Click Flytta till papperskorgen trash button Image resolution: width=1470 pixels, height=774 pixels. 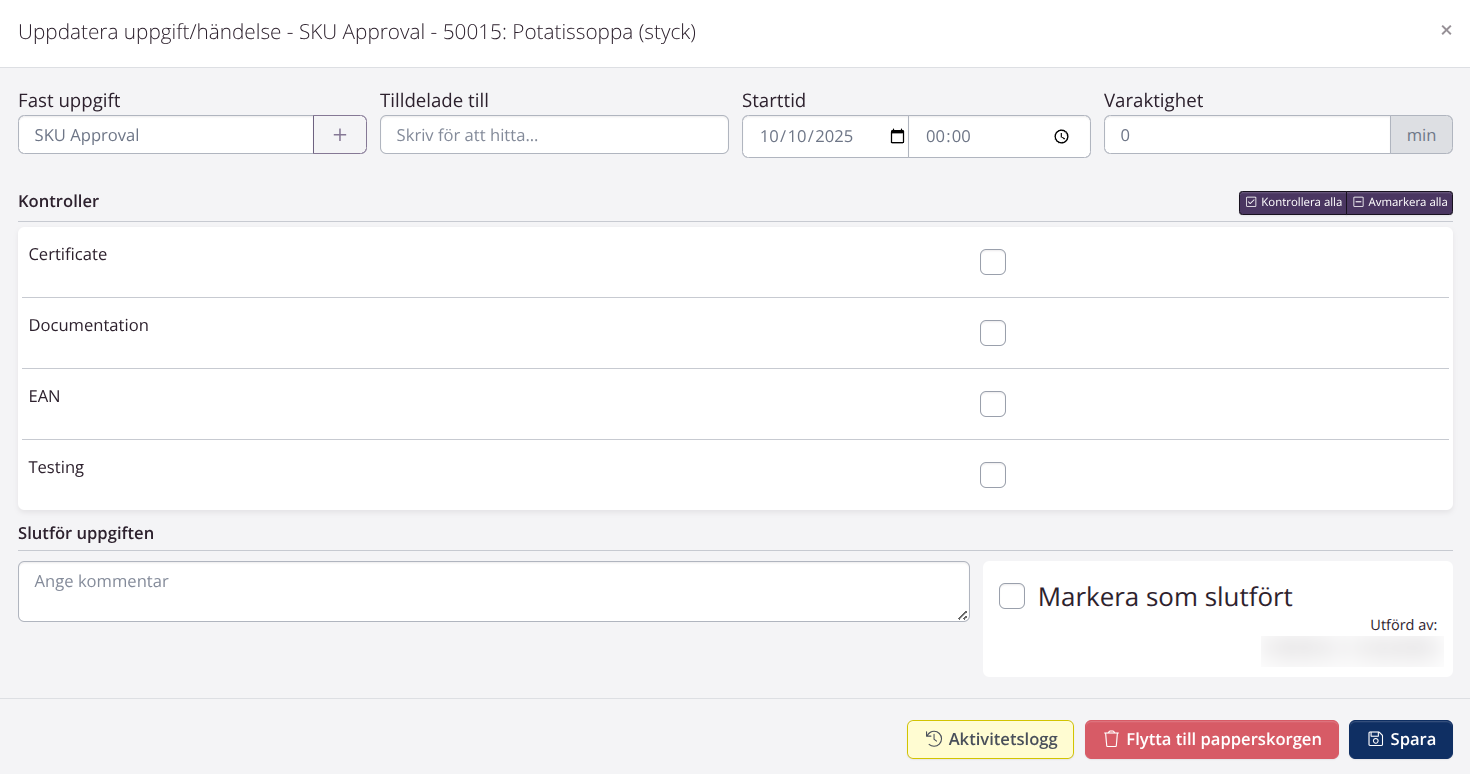click(1211, 739)
